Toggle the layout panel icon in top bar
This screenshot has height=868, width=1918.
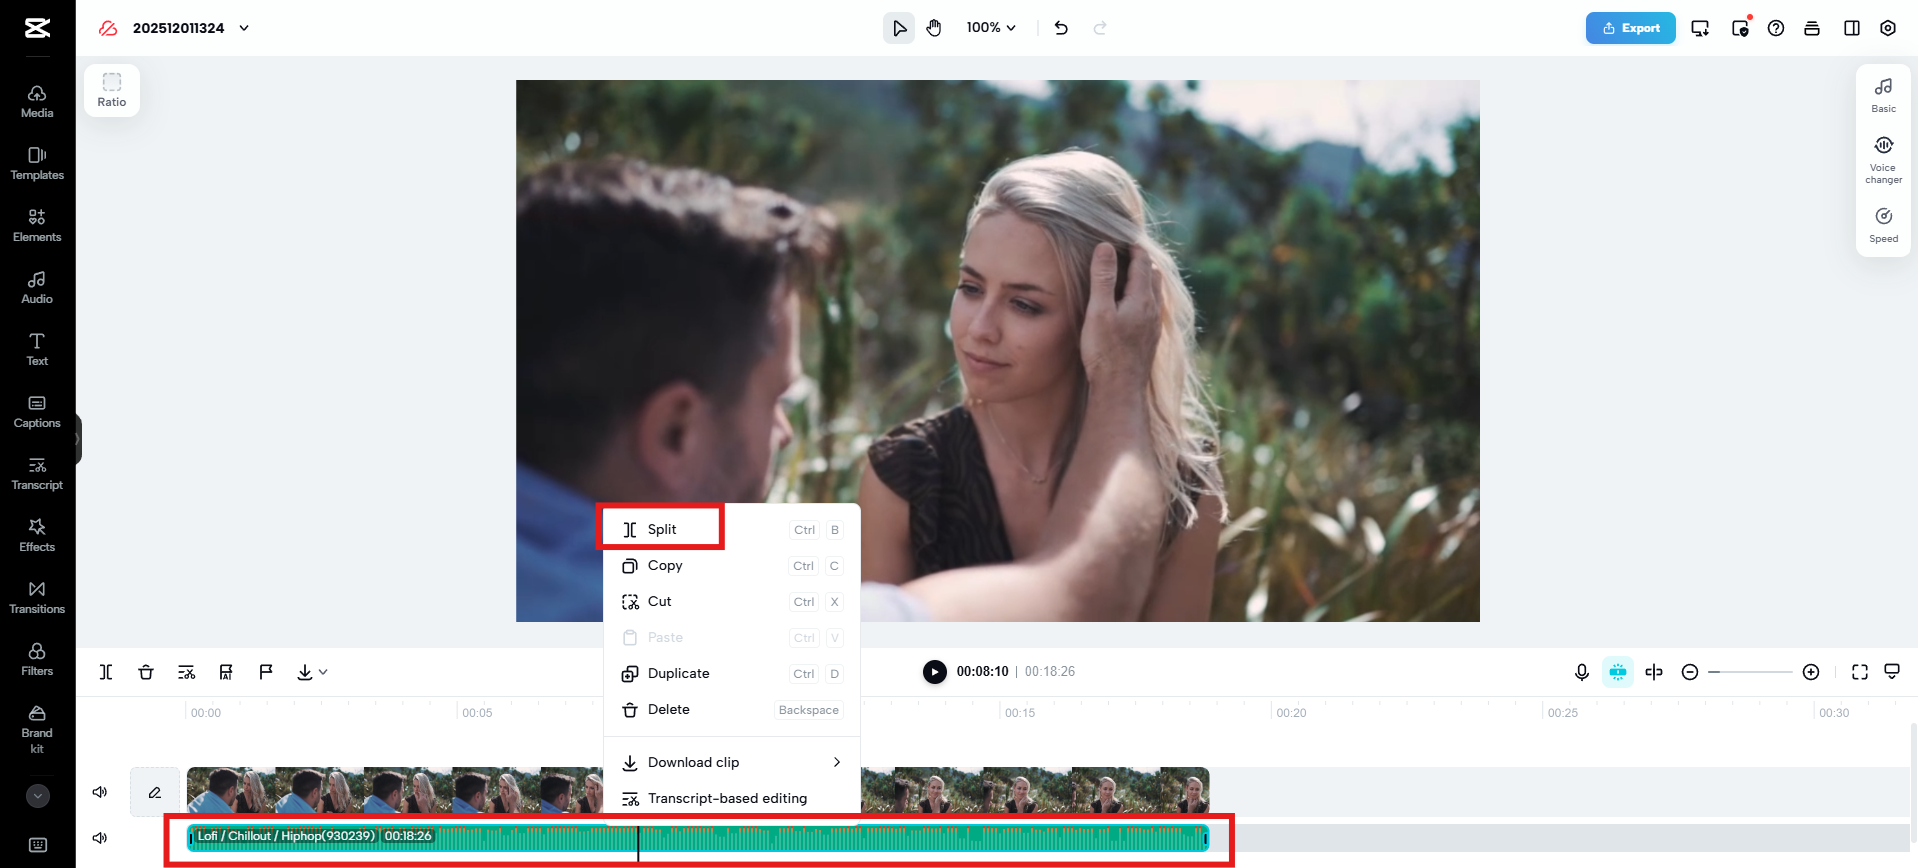coord(1852,28)
